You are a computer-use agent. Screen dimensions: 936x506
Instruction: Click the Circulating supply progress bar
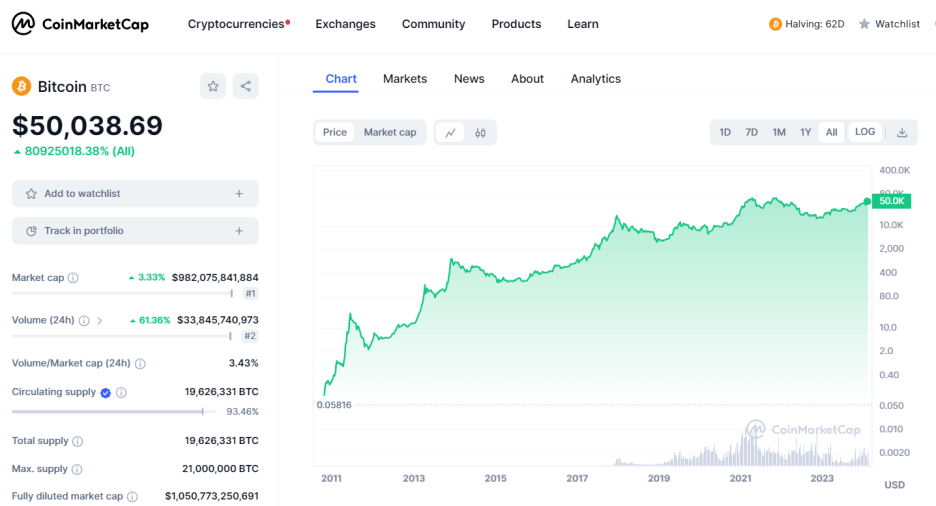[x=113, y=412]
